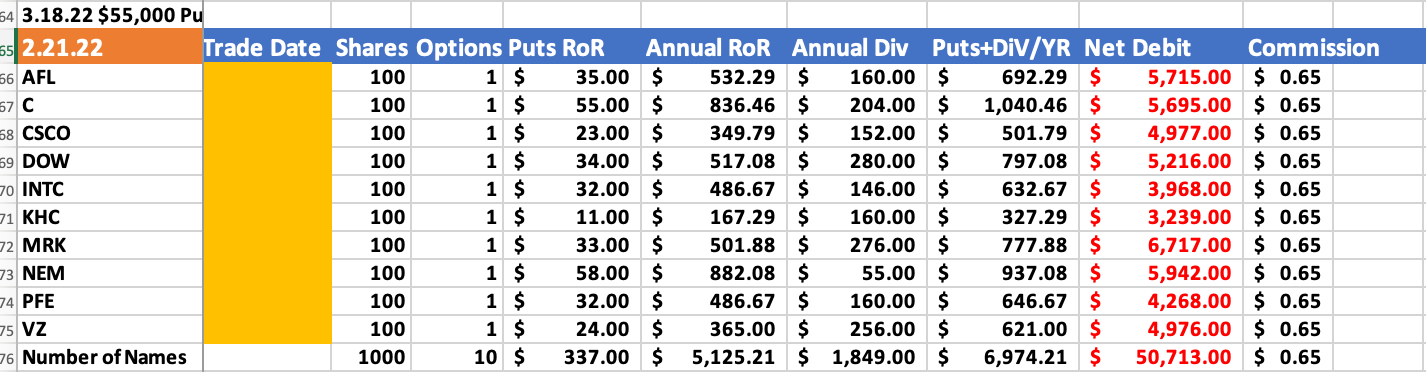Click the orange 2.21.22 date cell

click(x=109, y=48)
